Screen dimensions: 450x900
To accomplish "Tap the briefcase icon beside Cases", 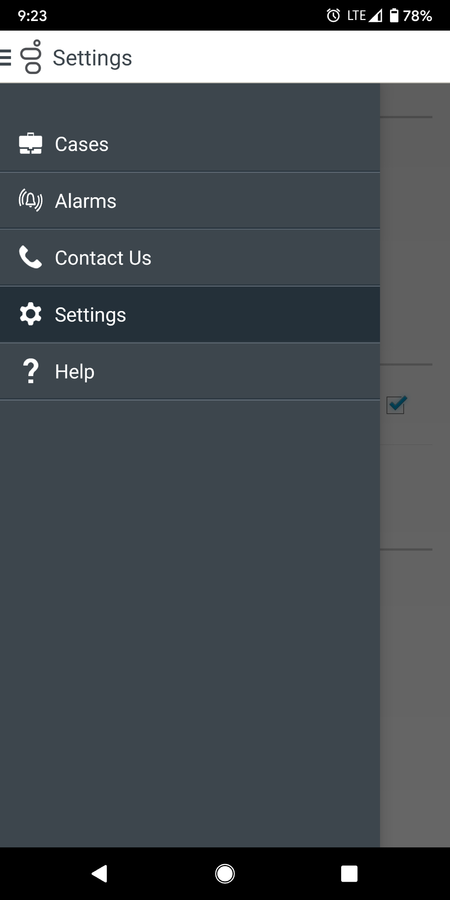I will coord(30,143).
